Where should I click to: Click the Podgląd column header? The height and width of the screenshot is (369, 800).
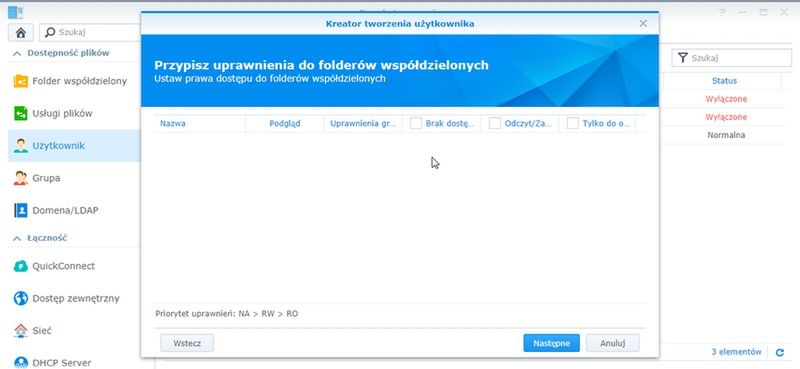tap(285, 124)
